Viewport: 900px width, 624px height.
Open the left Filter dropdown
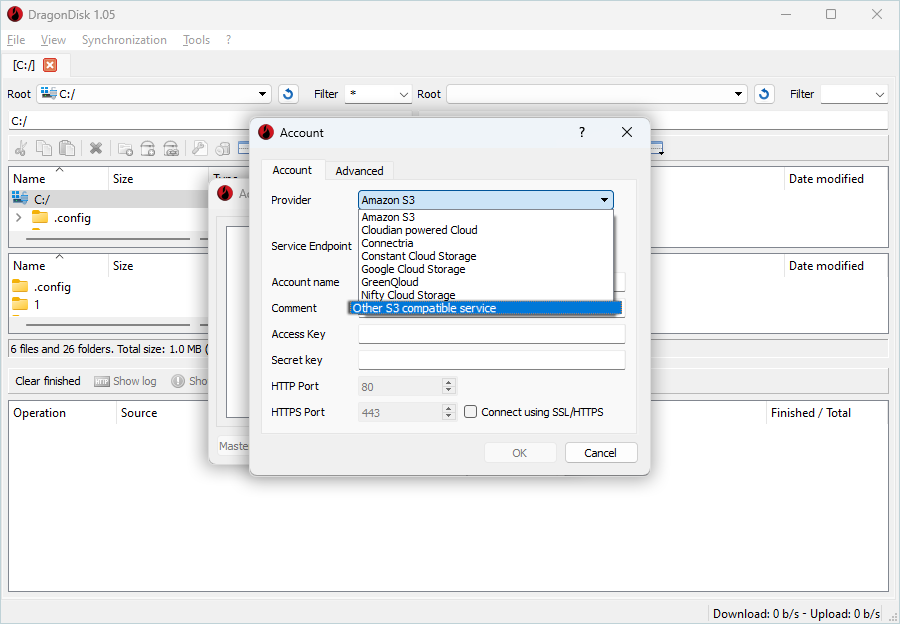[x=404, y=94]
